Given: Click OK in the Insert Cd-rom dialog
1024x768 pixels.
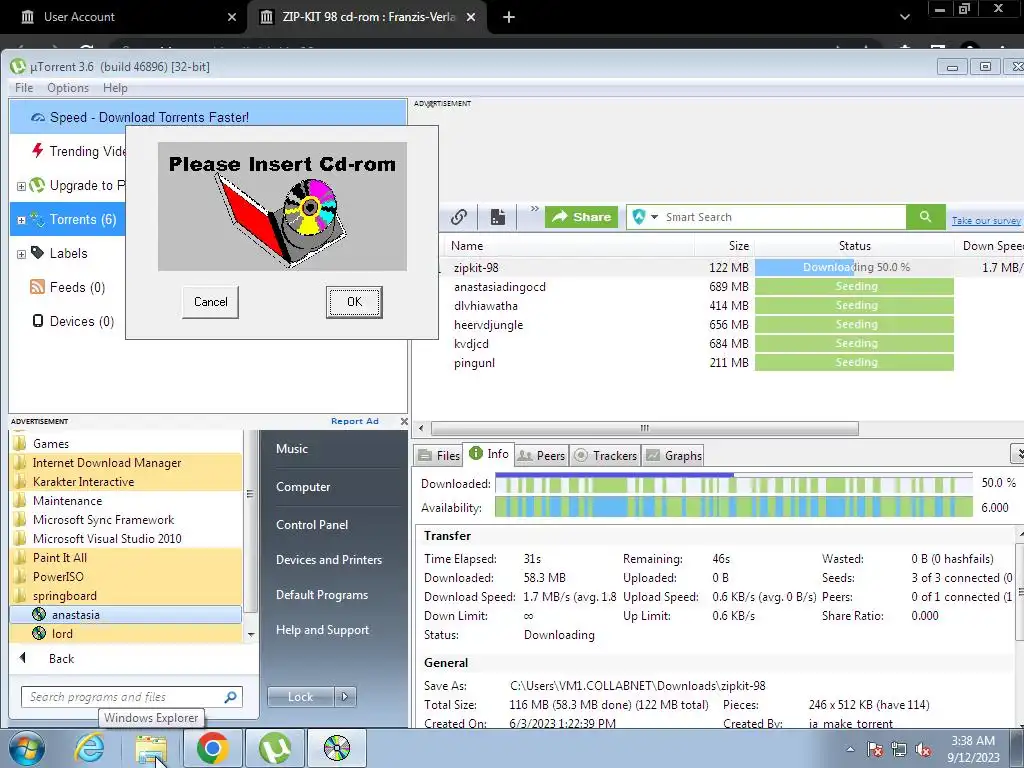Looking at the screenshot, I should (354, 302).
